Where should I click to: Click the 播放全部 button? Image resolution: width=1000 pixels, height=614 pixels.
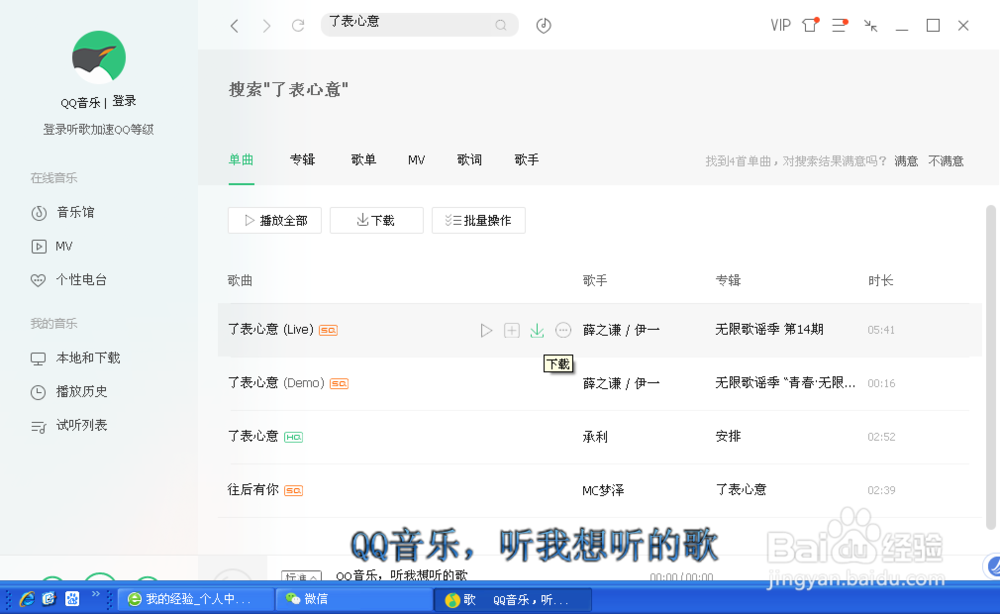pos(275,221)
